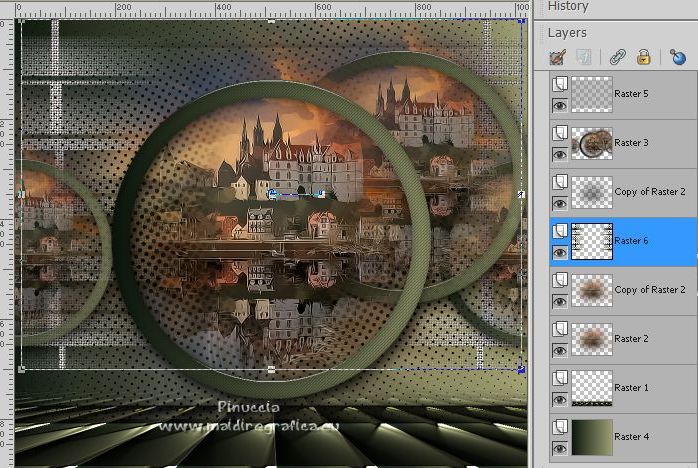The width and height of the screenshot is (698, 468).
Task: Click the raster layer type icon of Raster 3
Action: (x=560, y=133)
